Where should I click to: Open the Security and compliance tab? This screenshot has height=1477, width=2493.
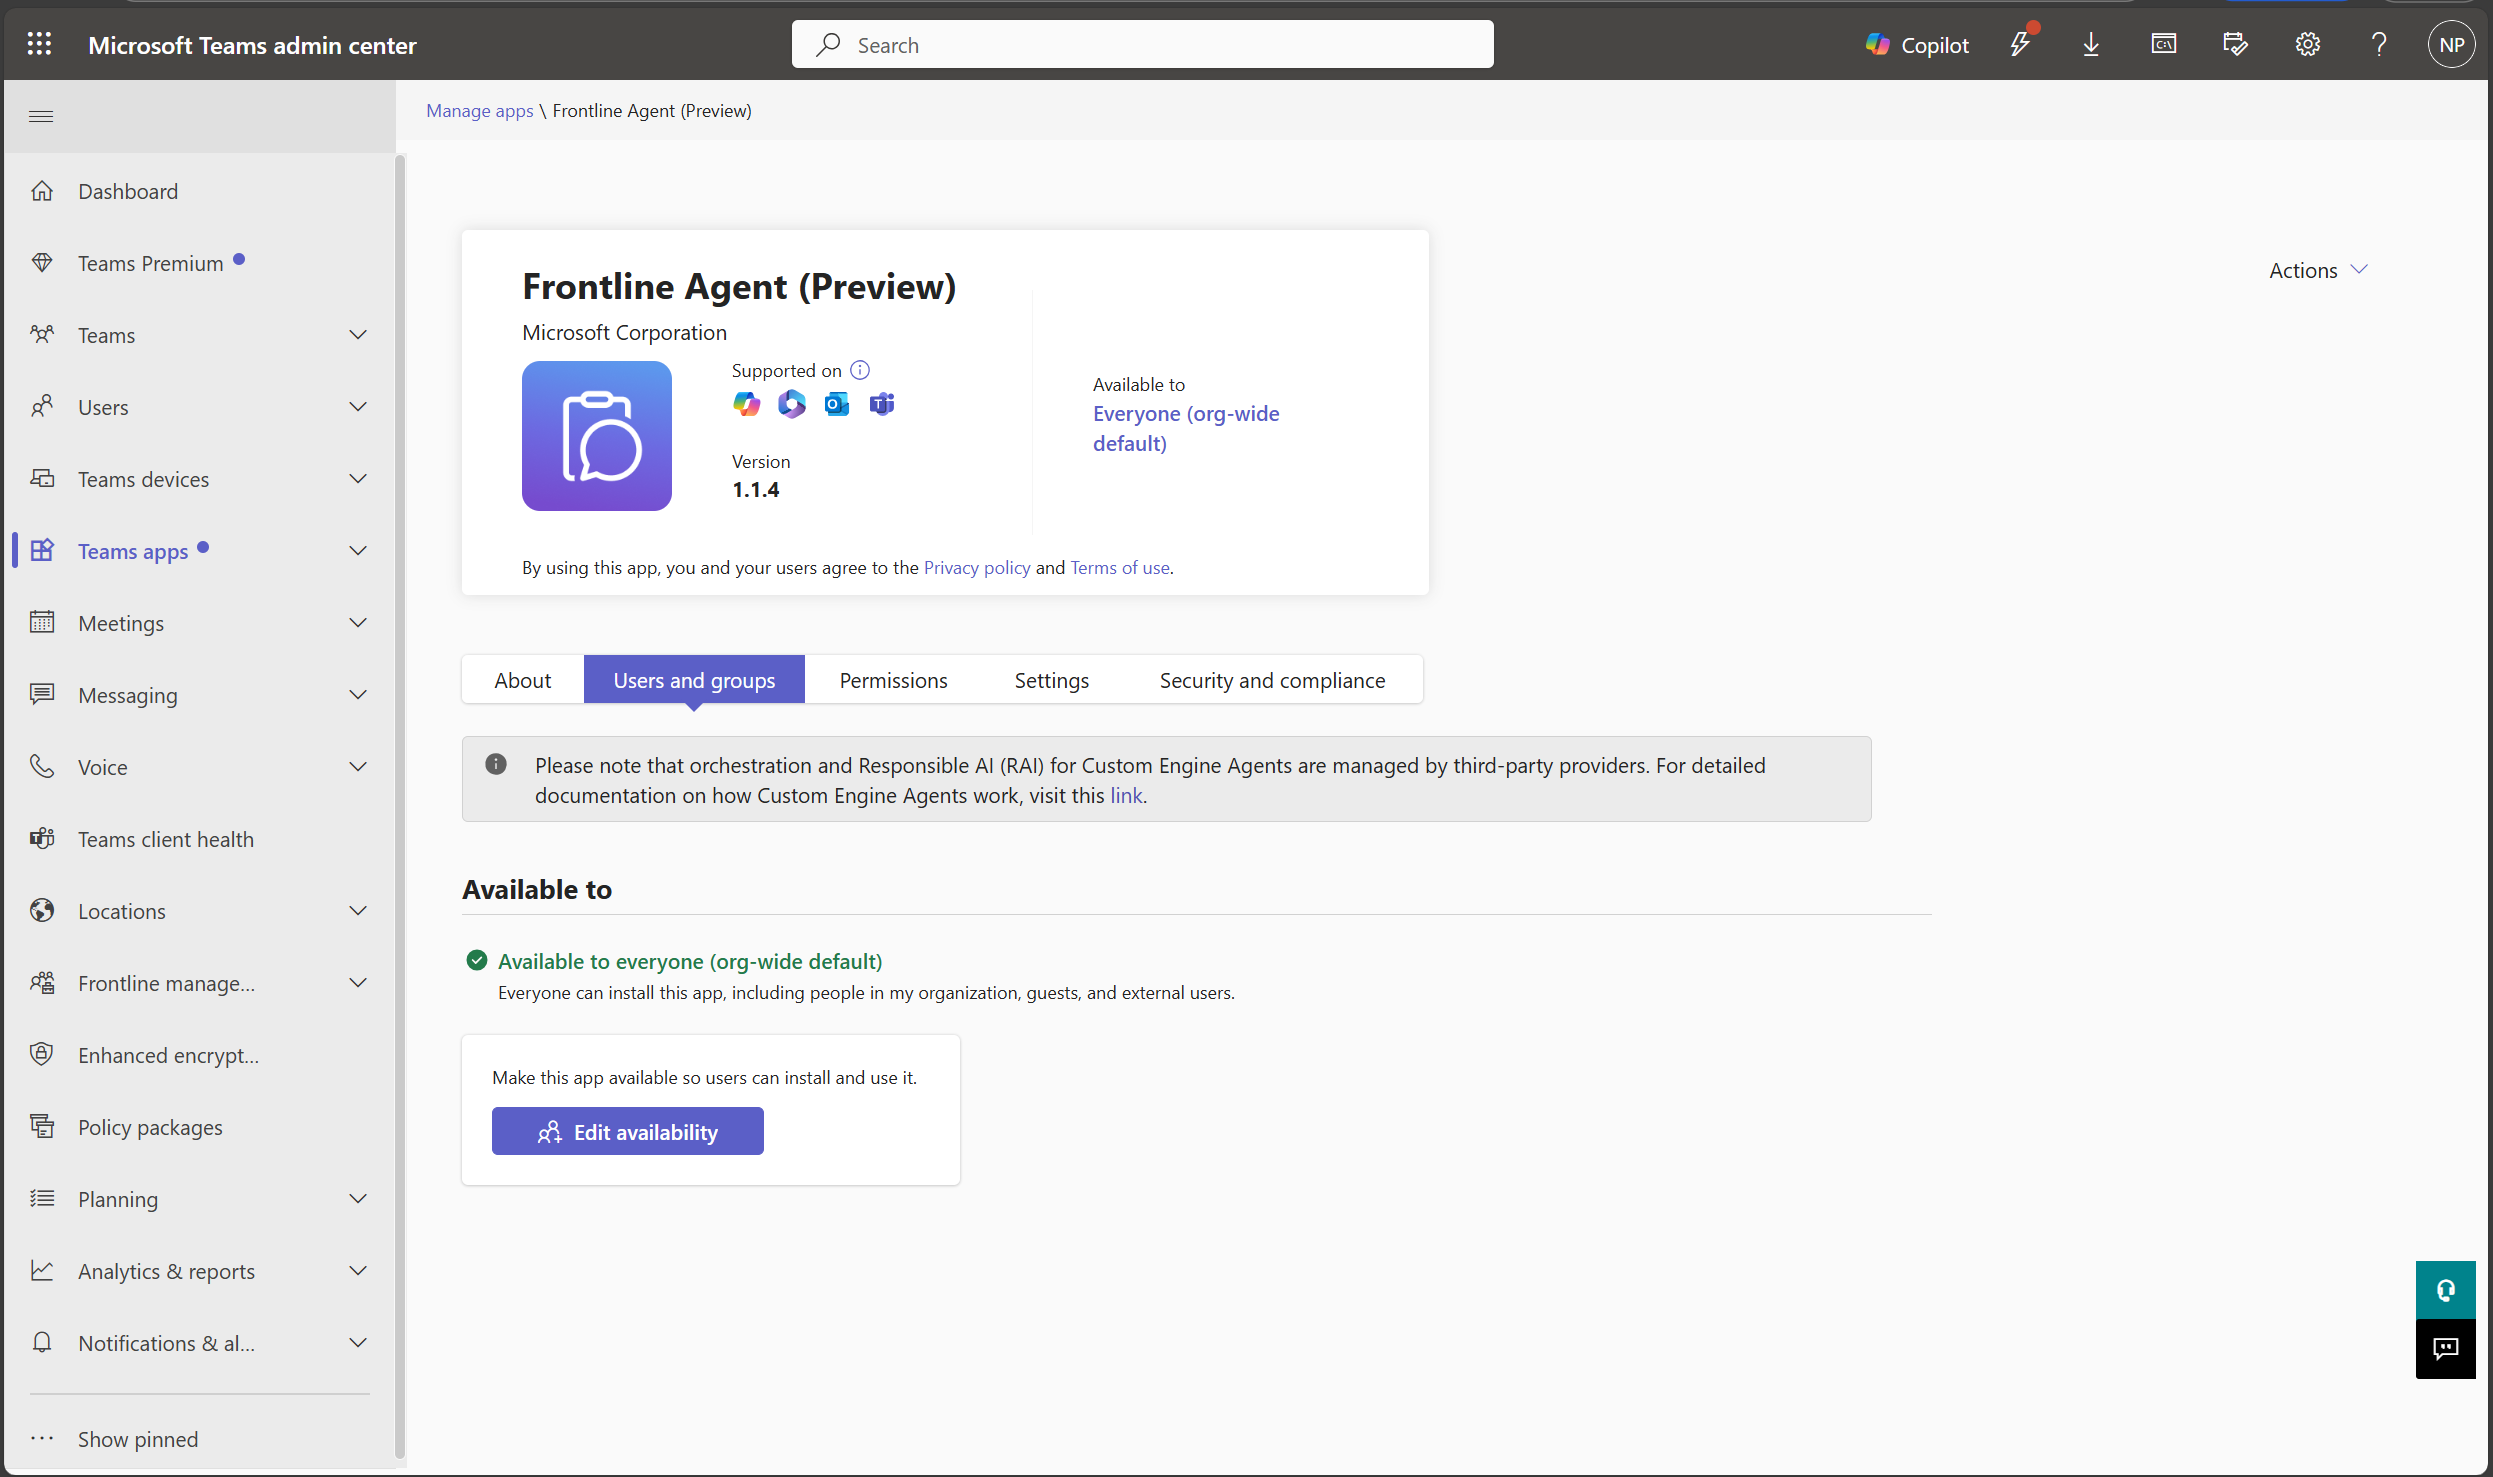[x=1272, y=680]
